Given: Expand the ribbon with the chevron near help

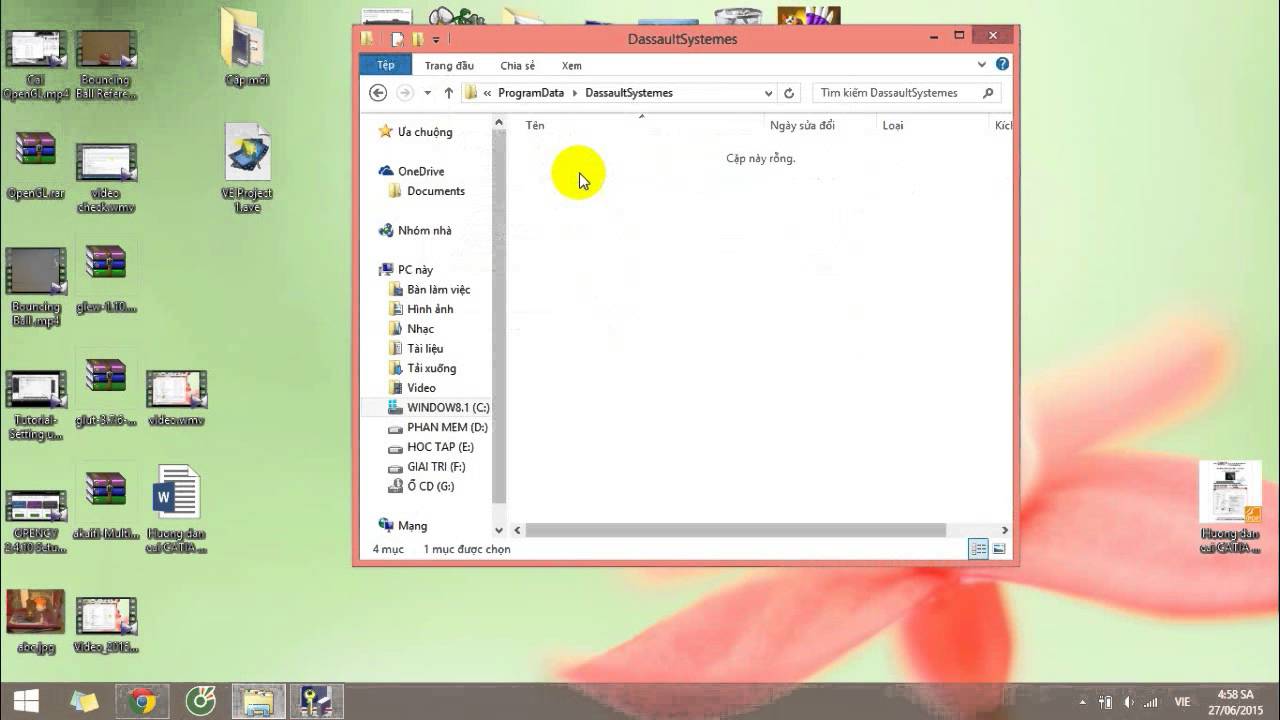Looking at the screenshot, I should tap(982, 64).
